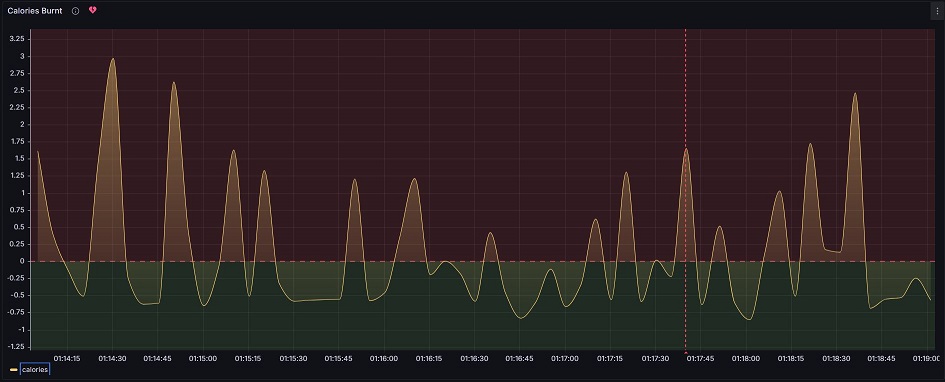This screenshot has height=382, width=945.
Task: Click the annotation marker below dashed vertical line
Action: [685, 351]
